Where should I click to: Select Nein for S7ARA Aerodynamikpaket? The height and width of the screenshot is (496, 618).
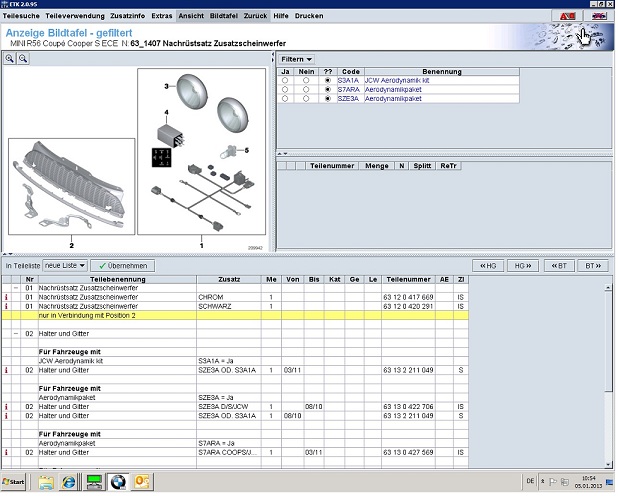click(x=306, y=90)
